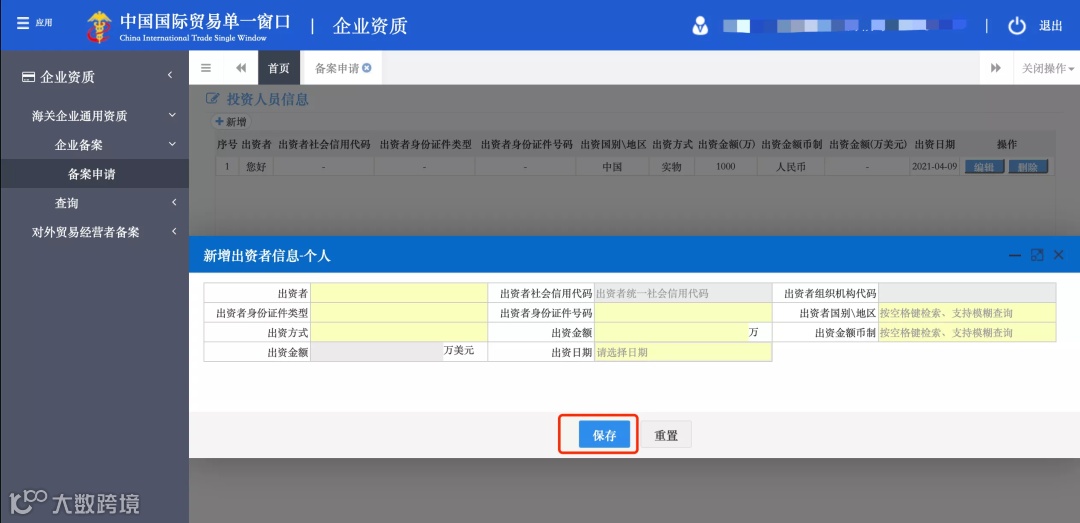Close the 备案申请 tab with its x icon

367,68
